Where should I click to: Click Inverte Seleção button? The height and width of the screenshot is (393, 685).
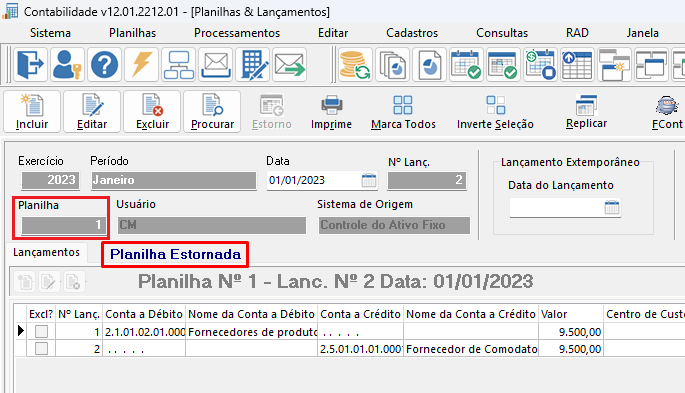click(x=495, y=112)
